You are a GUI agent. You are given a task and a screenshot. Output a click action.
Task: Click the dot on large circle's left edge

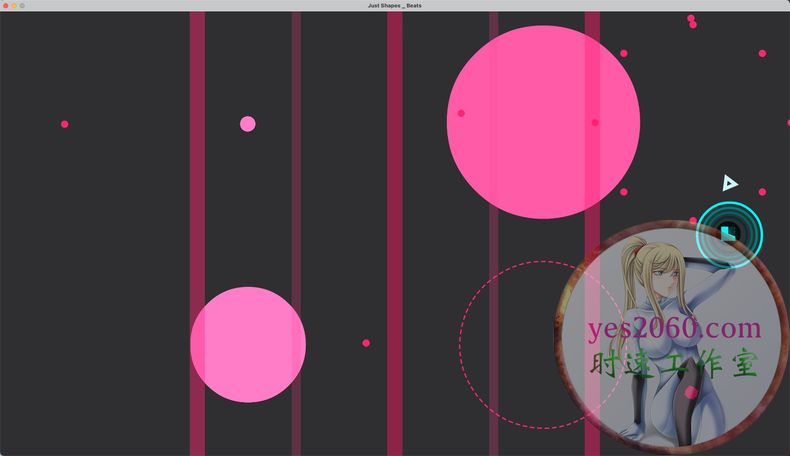(461, 113)
